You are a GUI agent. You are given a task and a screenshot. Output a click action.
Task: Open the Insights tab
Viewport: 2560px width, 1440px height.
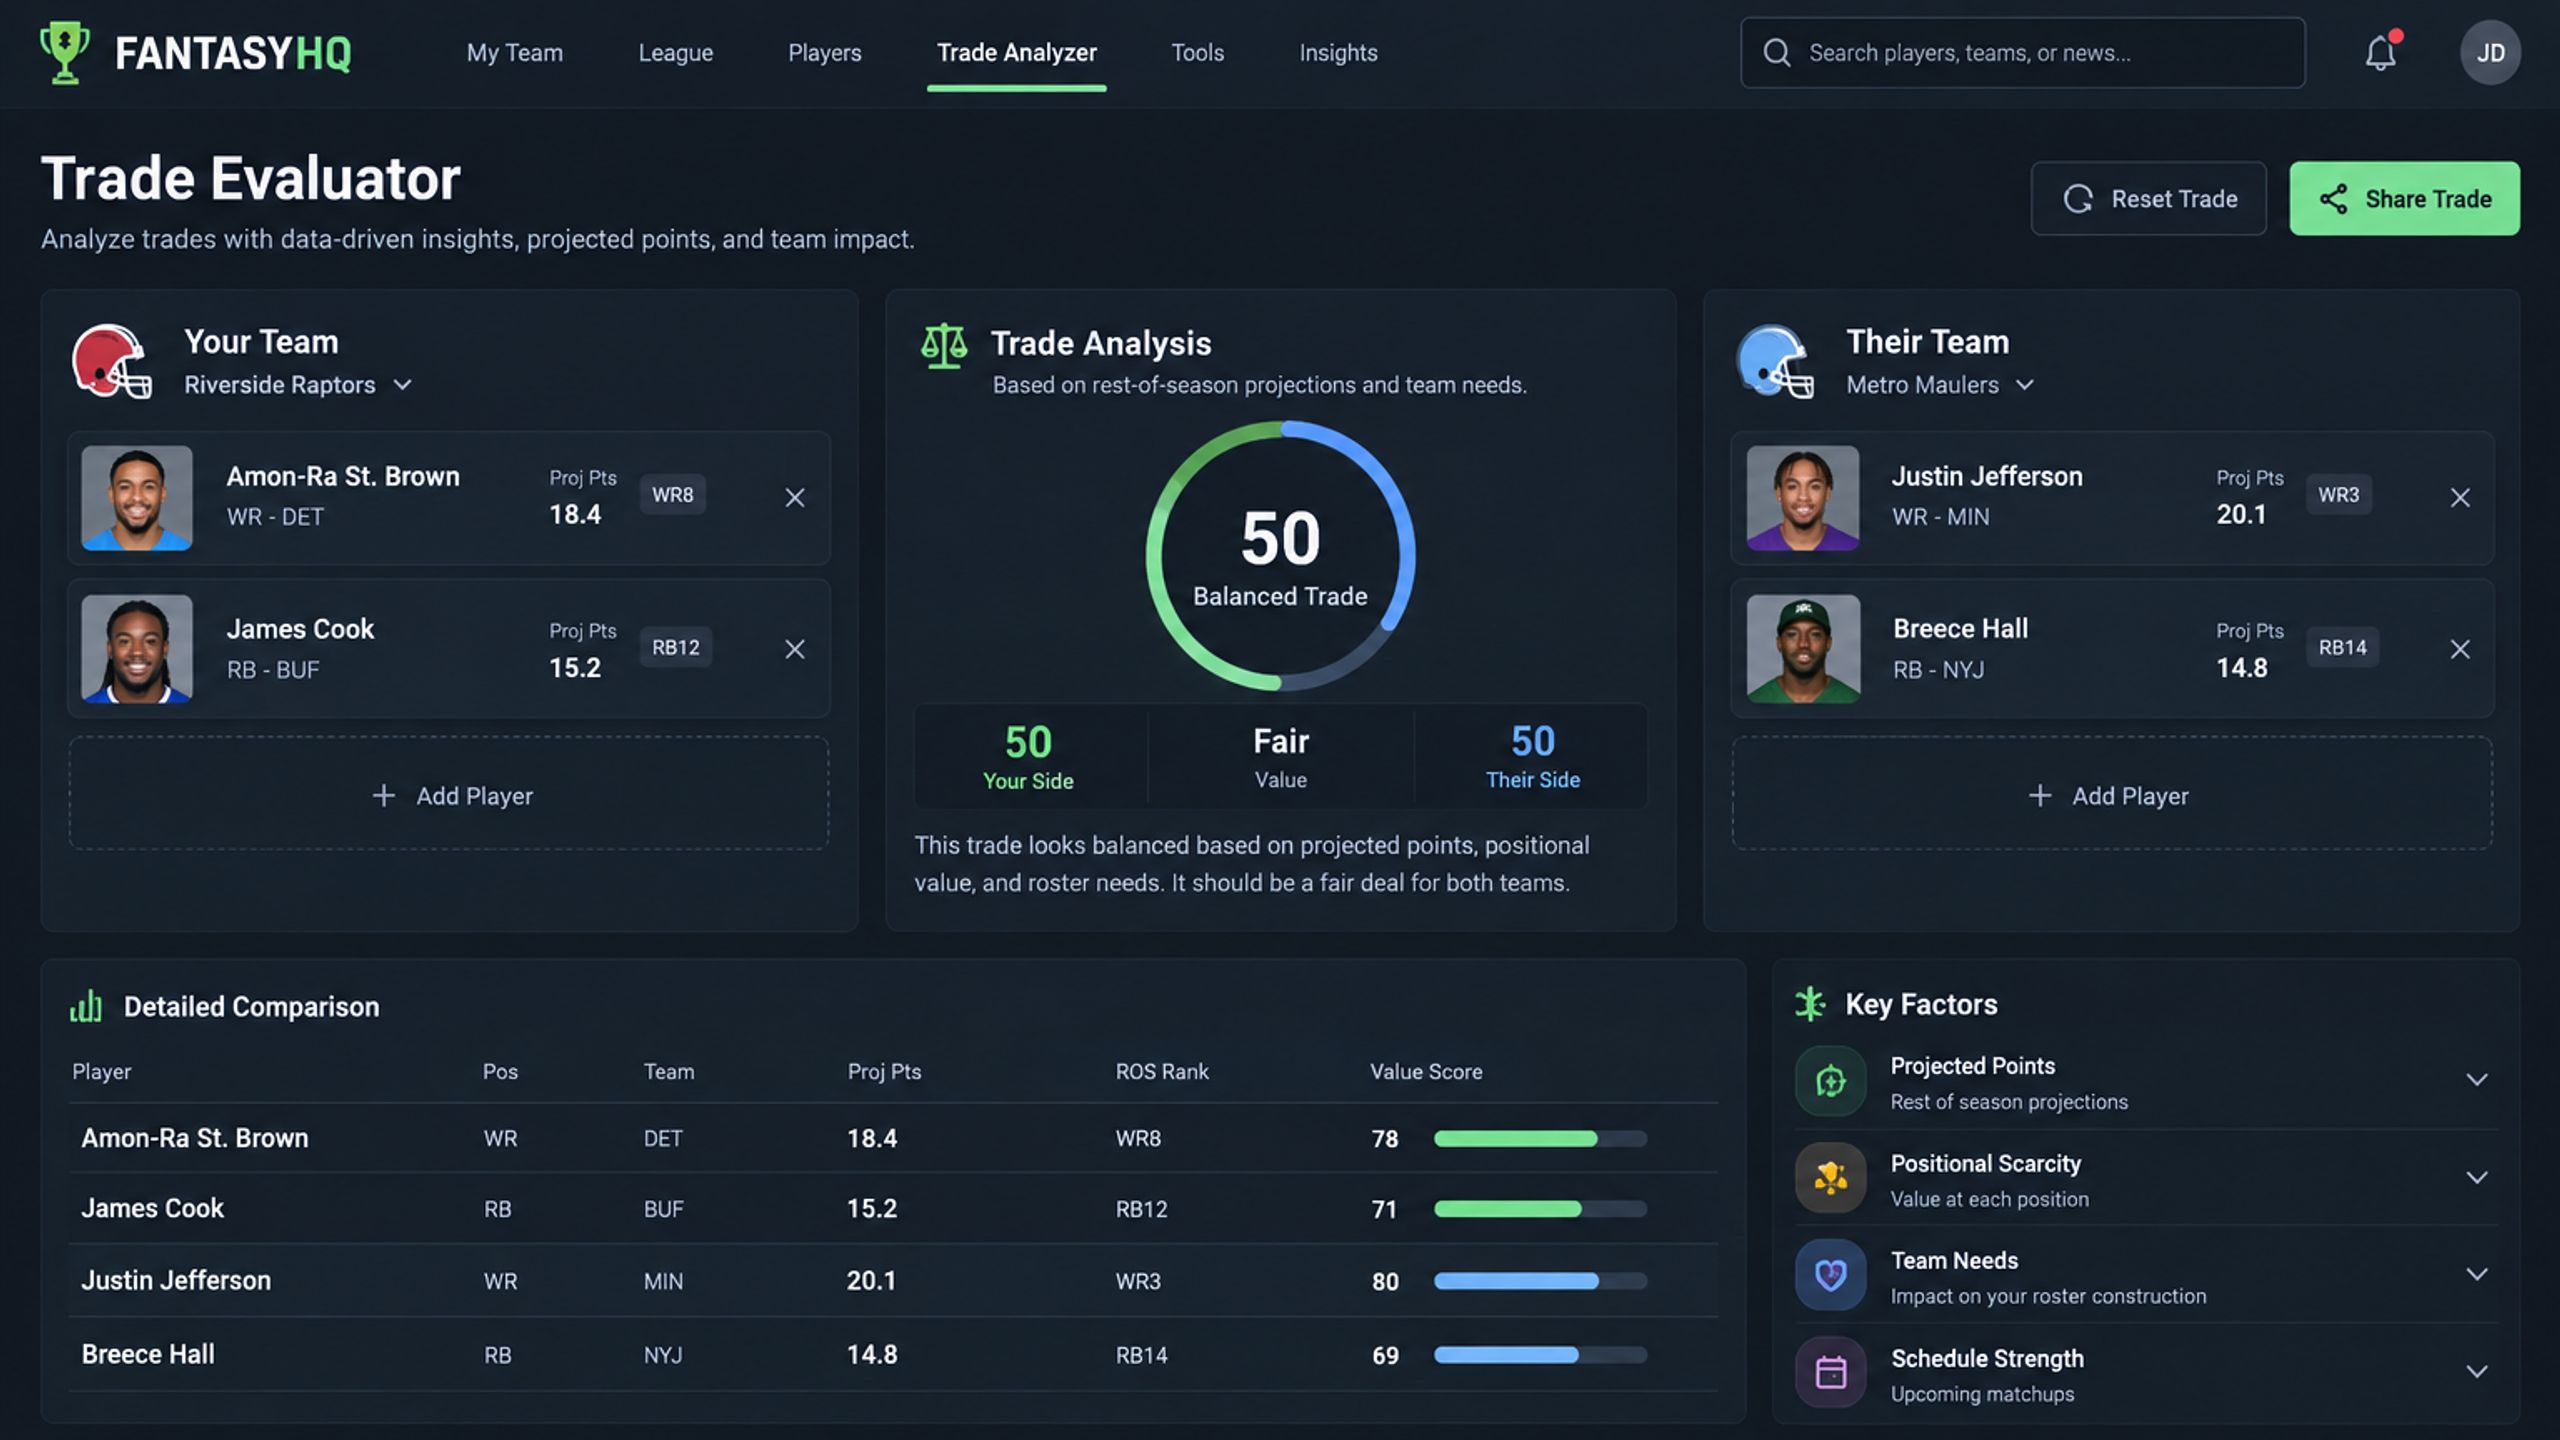[x=1338, y=53]
